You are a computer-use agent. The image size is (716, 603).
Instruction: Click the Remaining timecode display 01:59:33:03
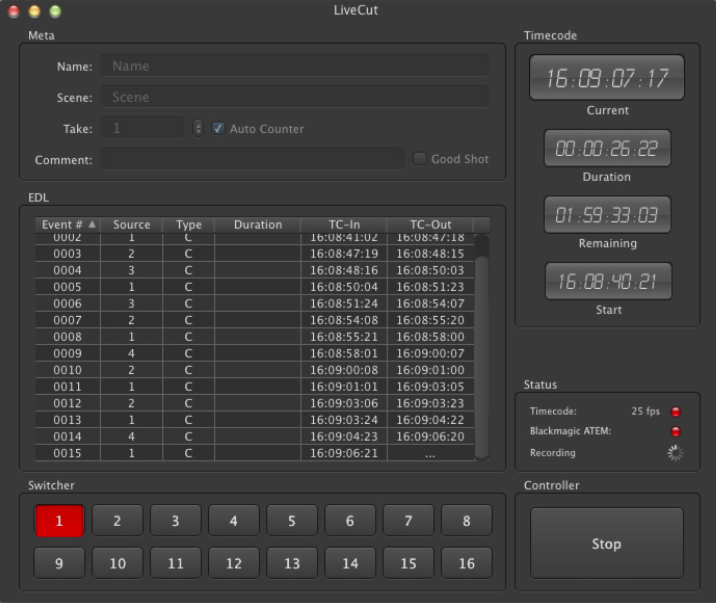(607, 215)
